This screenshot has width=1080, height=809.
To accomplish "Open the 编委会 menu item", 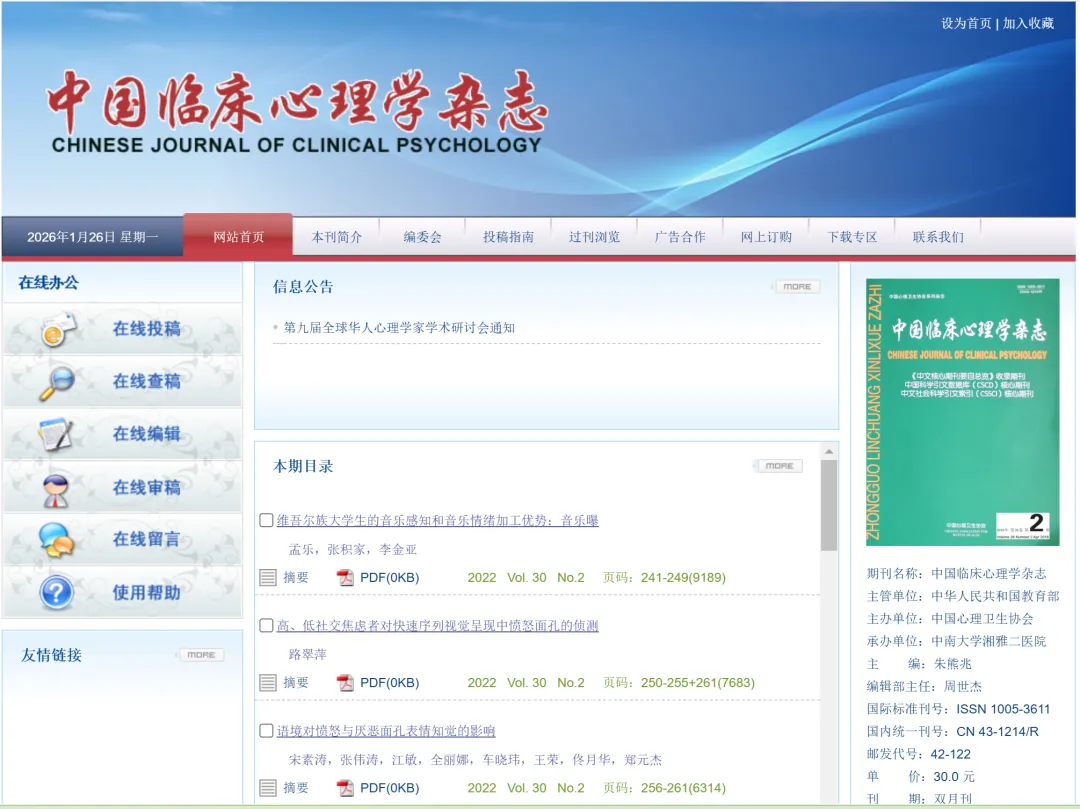I will (x=422, y=237).
